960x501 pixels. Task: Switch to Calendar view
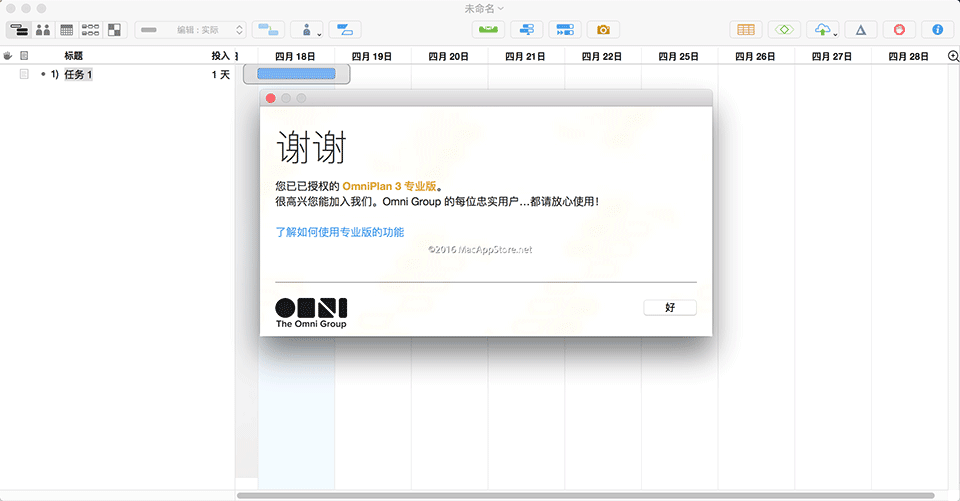[x=67, y=30]
